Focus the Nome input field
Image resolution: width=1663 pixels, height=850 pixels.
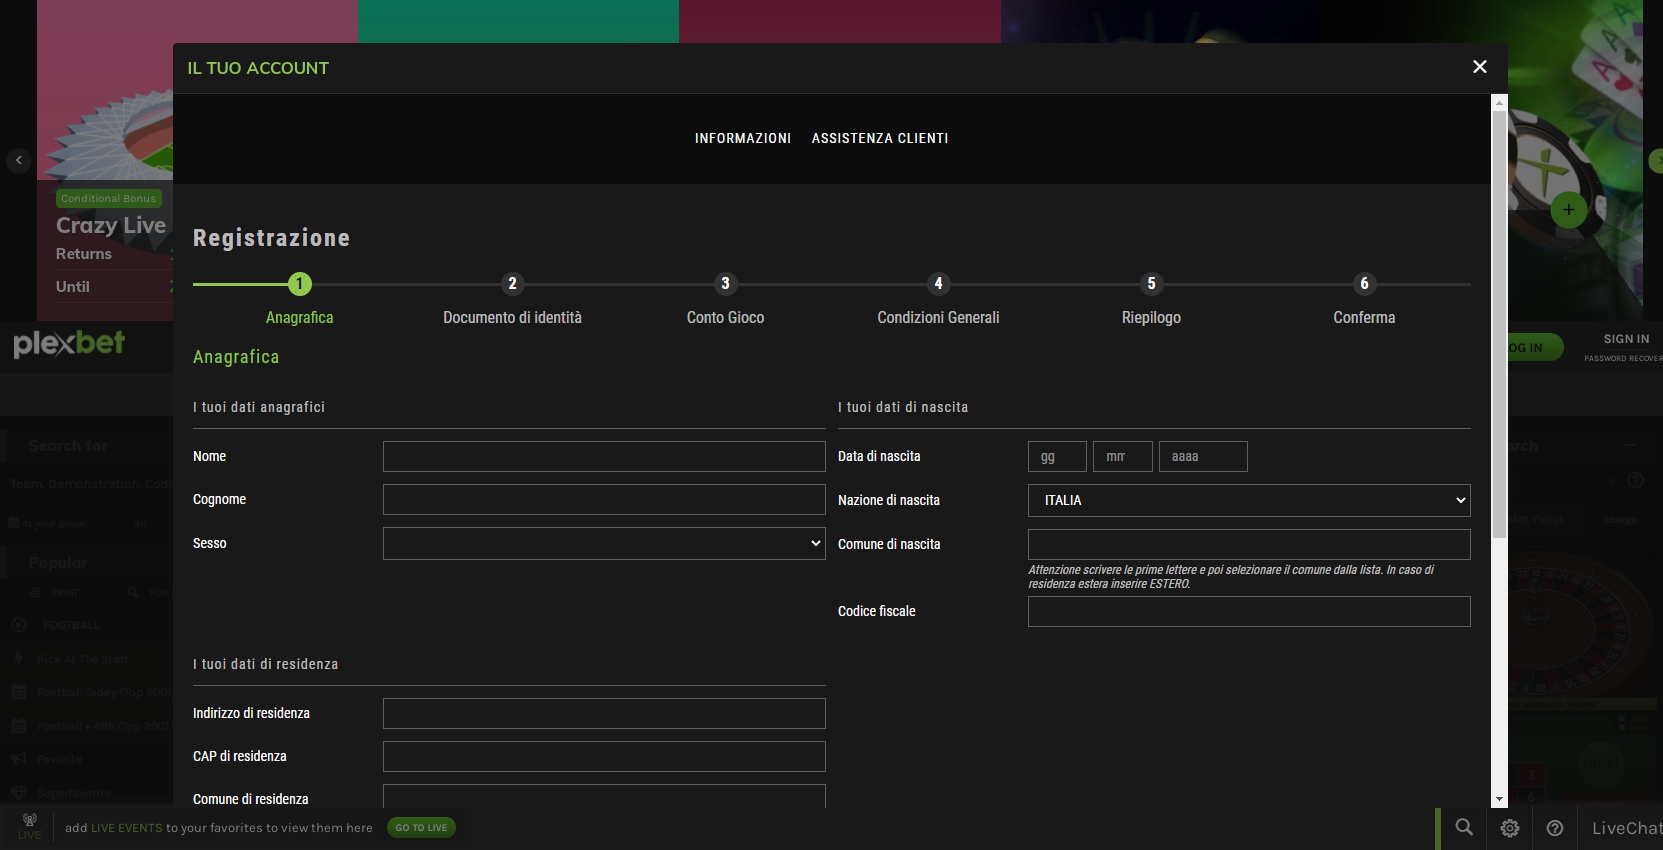pyautogui.click(x=604, y=457)
